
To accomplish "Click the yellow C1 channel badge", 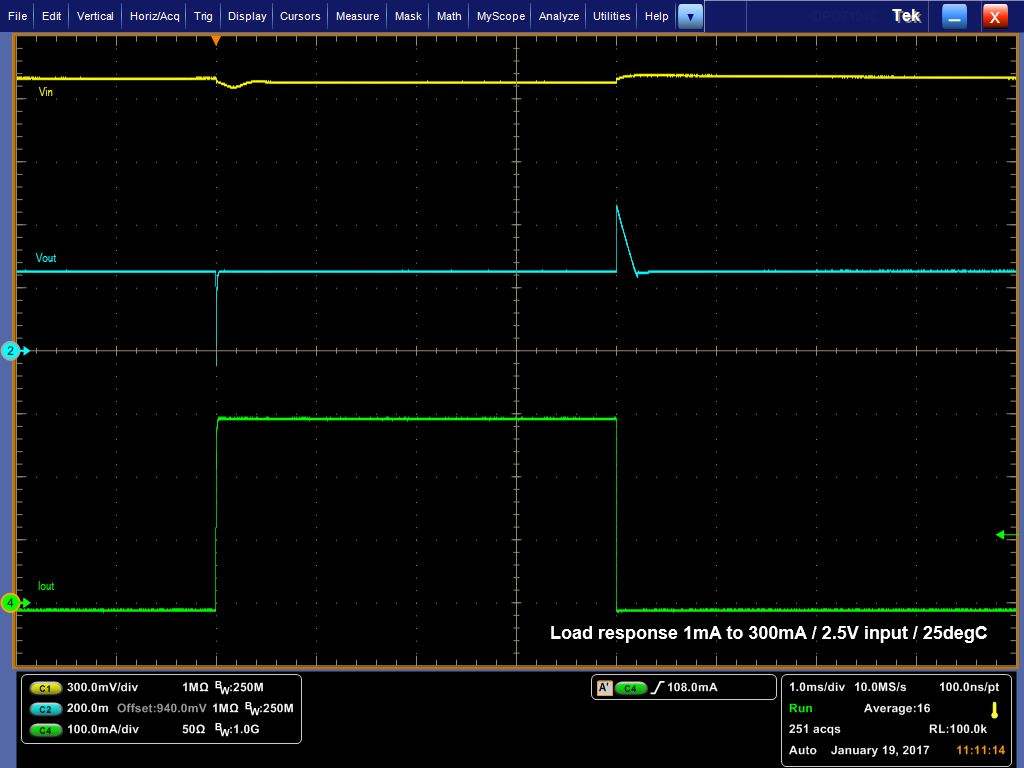I will pos(45,688).
